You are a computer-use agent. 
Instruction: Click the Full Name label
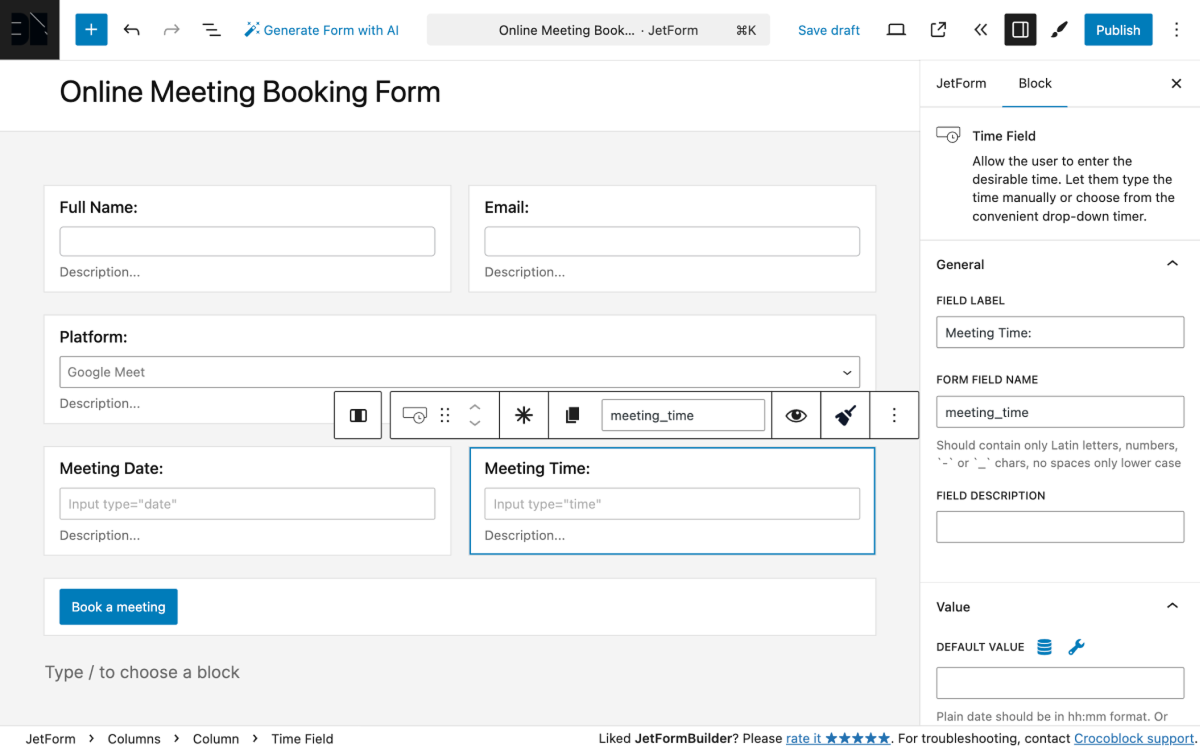tap(98, 207)
